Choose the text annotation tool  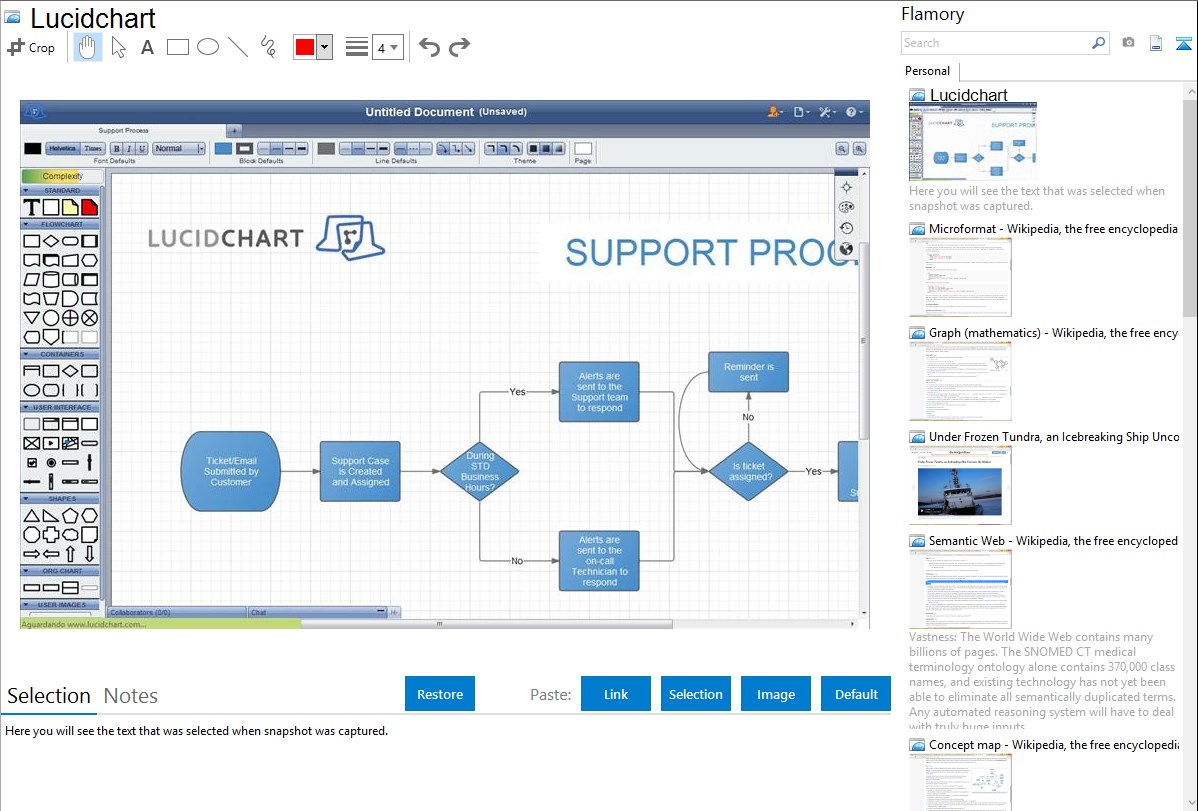(x=147, y=47)
